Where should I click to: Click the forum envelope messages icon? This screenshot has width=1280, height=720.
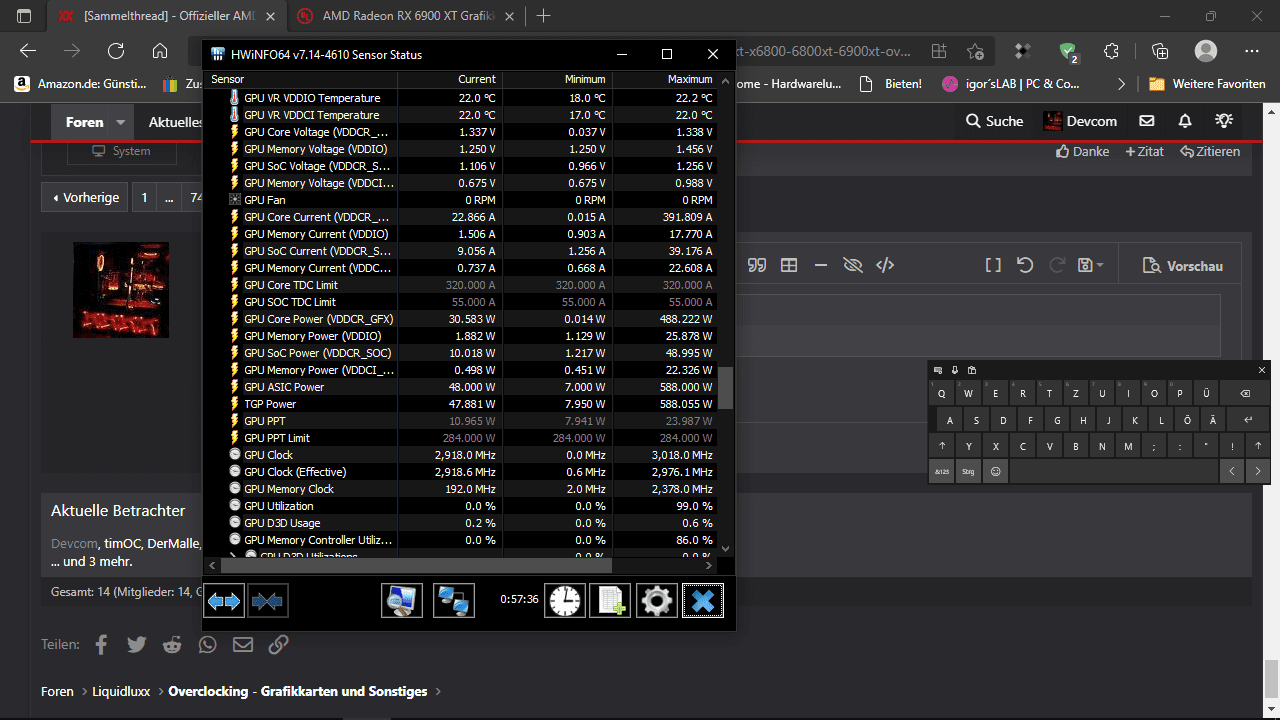click(1147, 121)
